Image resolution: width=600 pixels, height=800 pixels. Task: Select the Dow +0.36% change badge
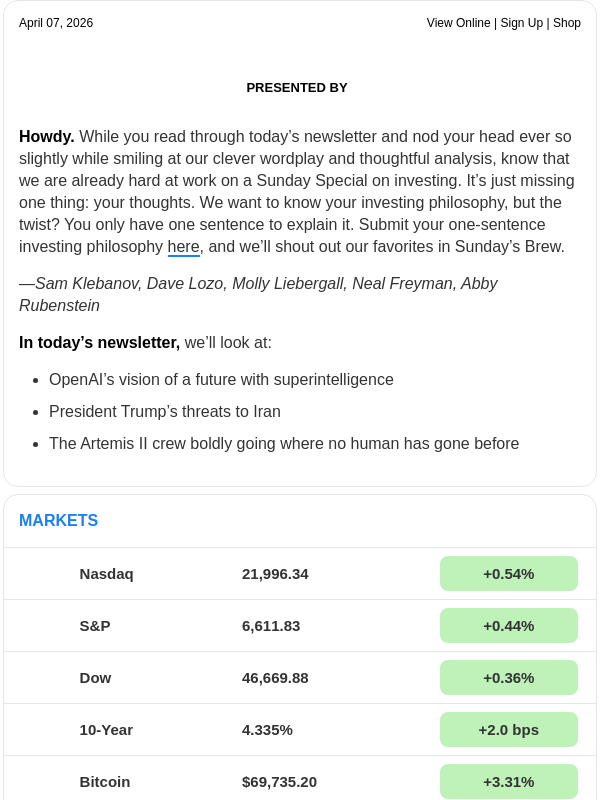508,678
